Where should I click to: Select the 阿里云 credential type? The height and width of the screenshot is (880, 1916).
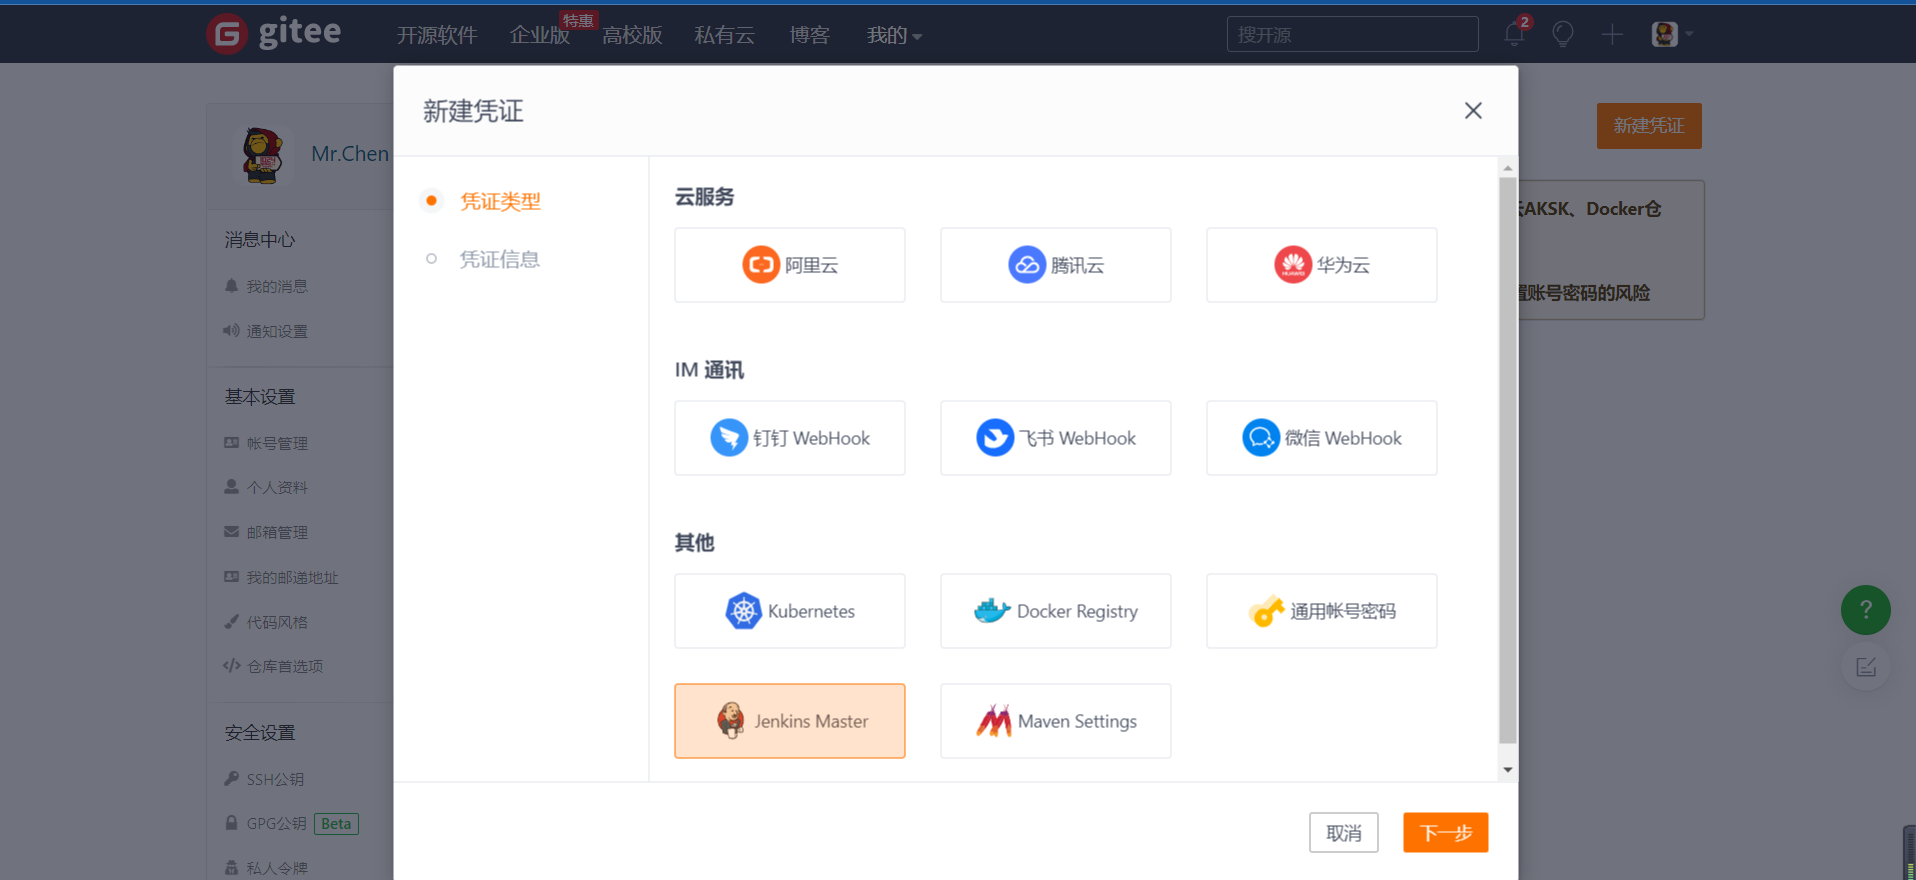pos(789,265)
